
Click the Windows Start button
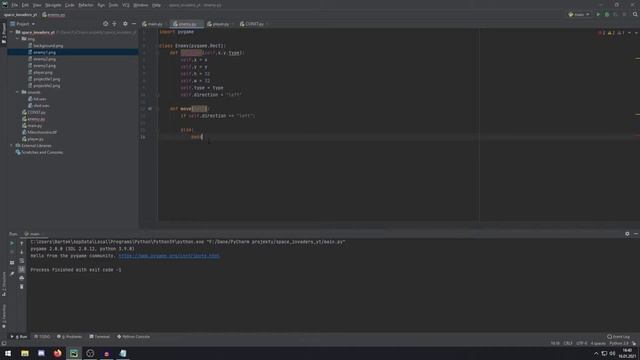pyautogui.click(x=8, y=353)
